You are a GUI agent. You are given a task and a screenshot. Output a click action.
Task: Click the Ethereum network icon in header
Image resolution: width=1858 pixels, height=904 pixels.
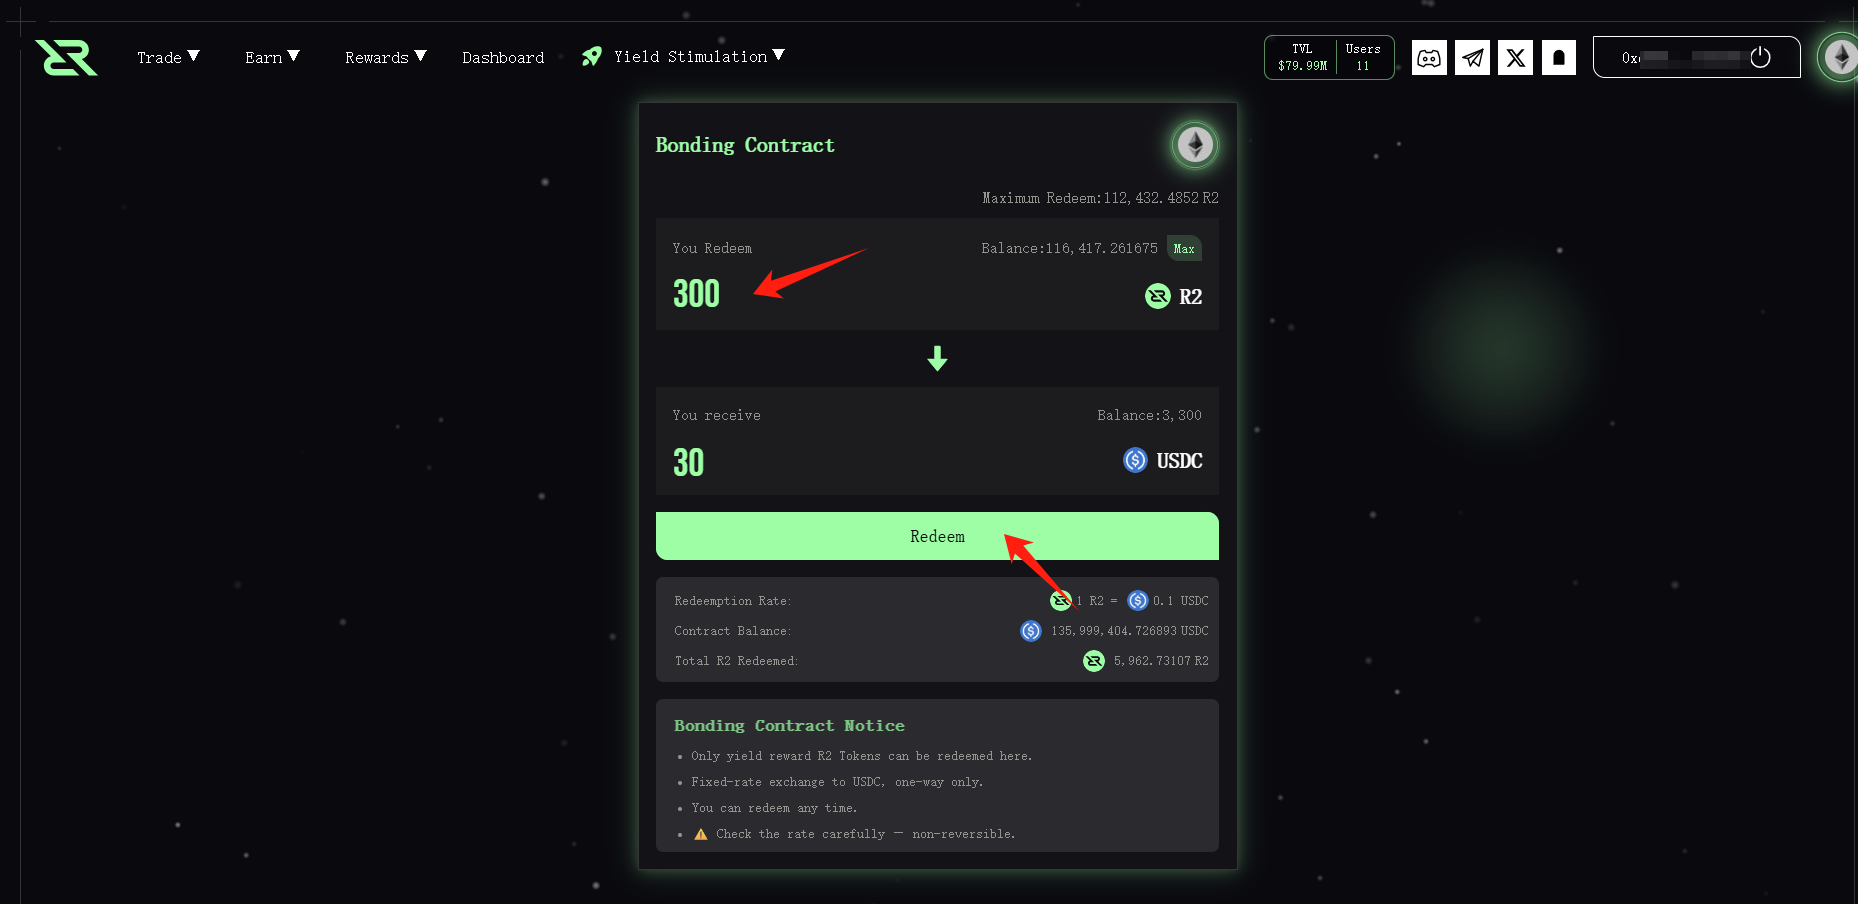(1840, 57)
